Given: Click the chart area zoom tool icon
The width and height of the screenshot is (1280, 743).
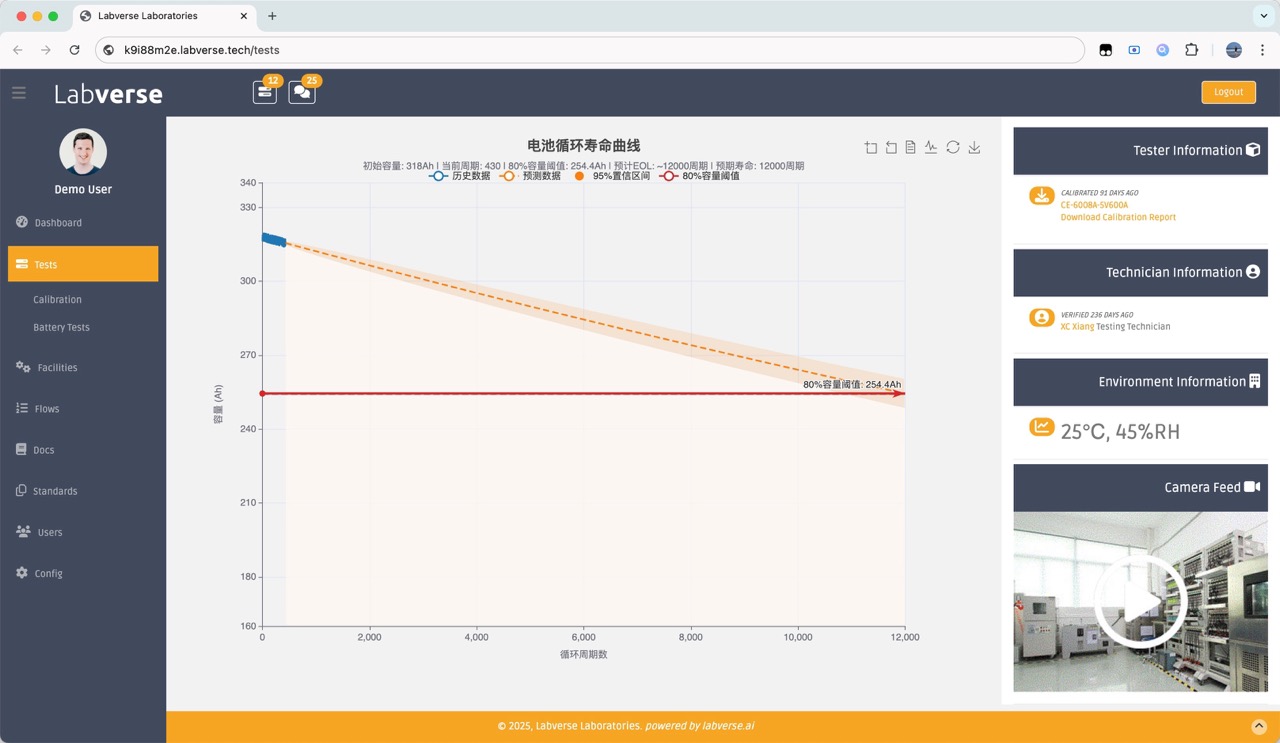Looking at the screenshot, I should pos(871,148).
